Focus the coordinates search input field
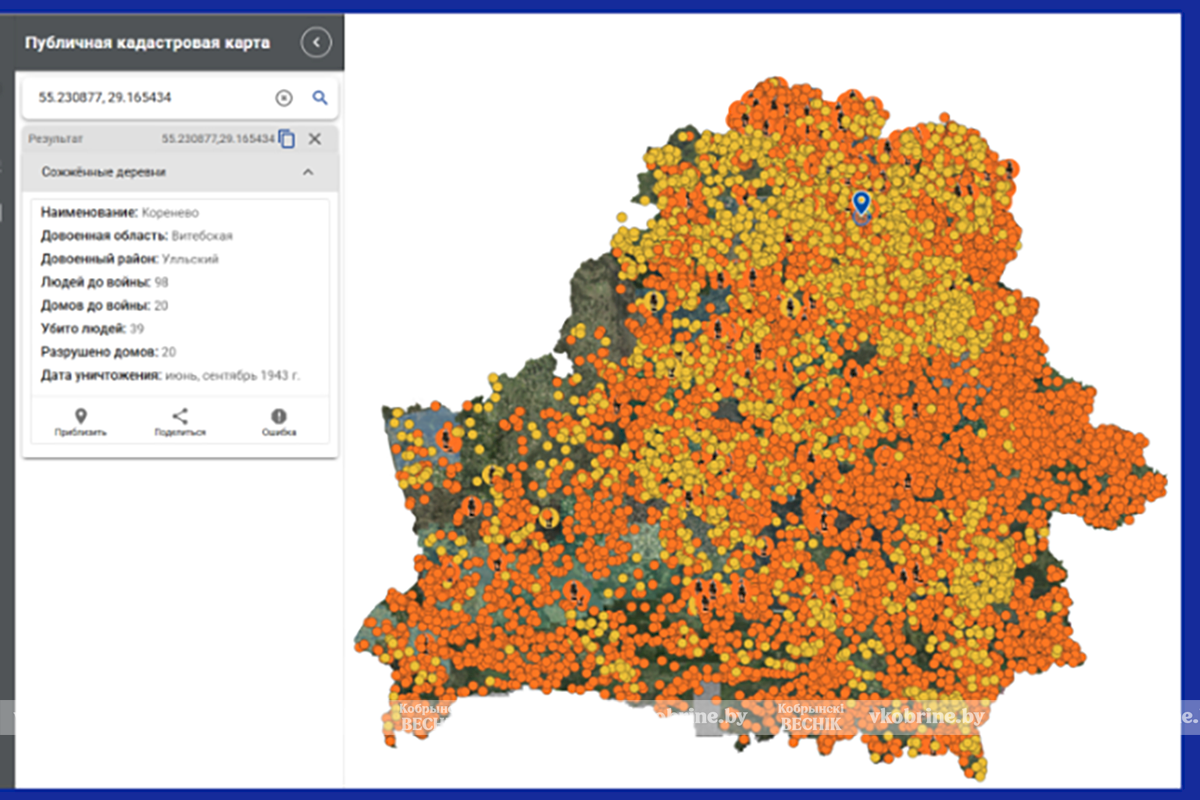1200x800 pixels. tap(150, 98)
